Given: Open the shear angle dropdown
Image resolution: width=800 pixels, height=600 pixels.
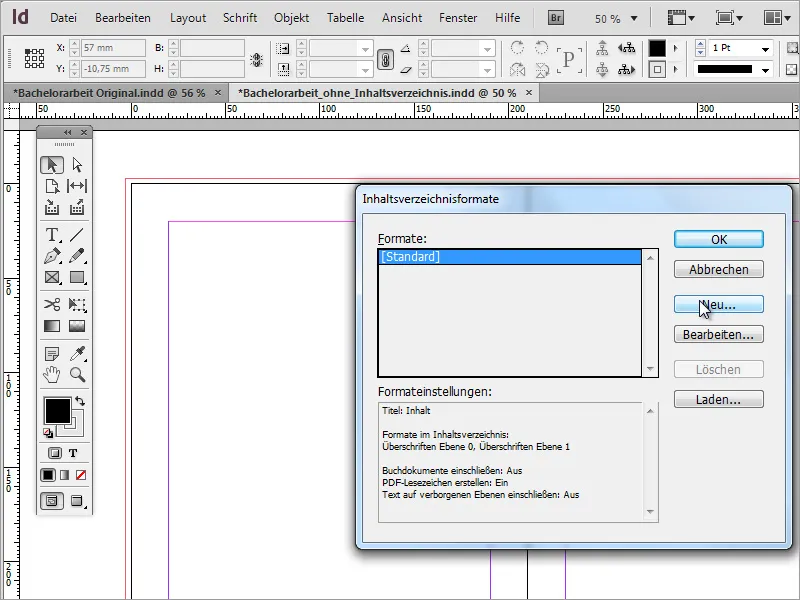Looking at the screenshot, I should click(x=487, y=69).
